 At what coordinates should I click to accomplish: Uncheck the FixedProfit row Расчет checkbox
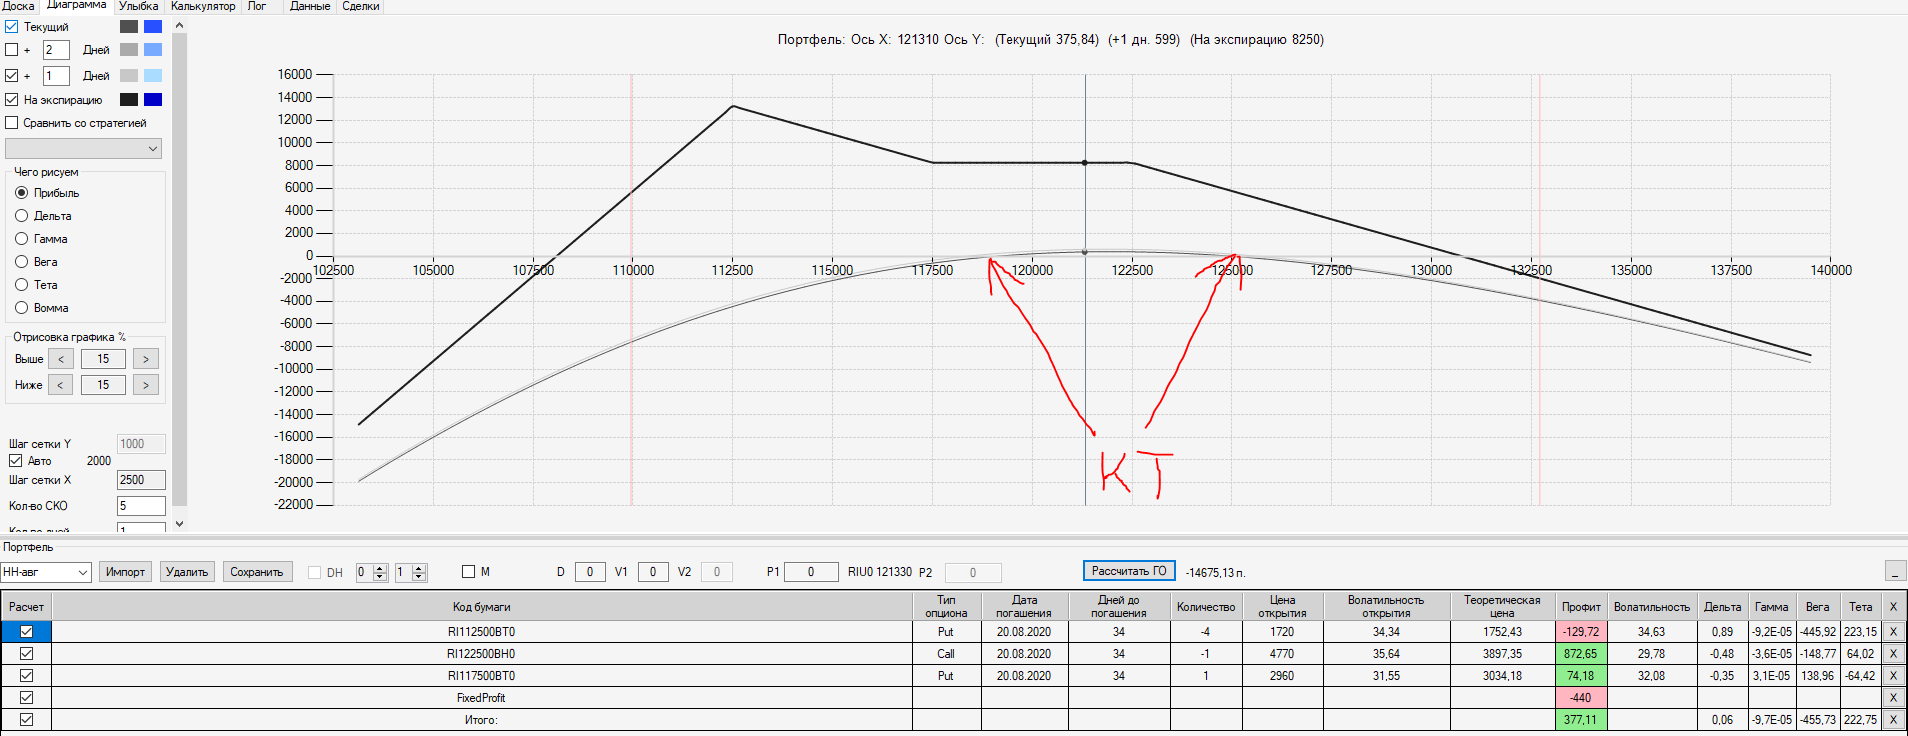[26, 698]
